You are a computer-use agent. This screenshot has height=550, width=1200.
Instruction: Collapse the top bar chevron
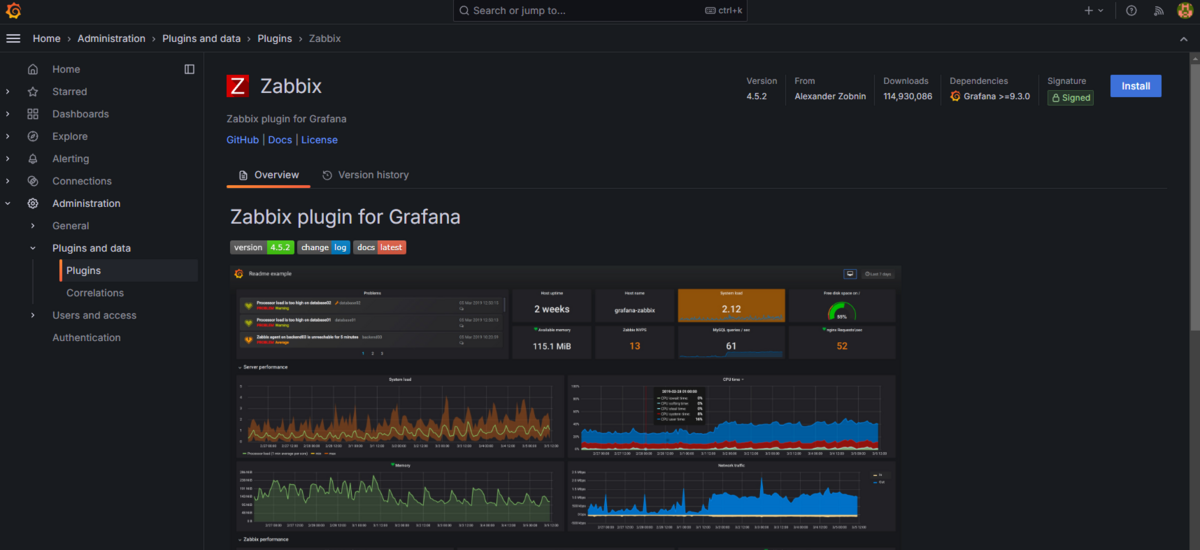click(1182, 38)
